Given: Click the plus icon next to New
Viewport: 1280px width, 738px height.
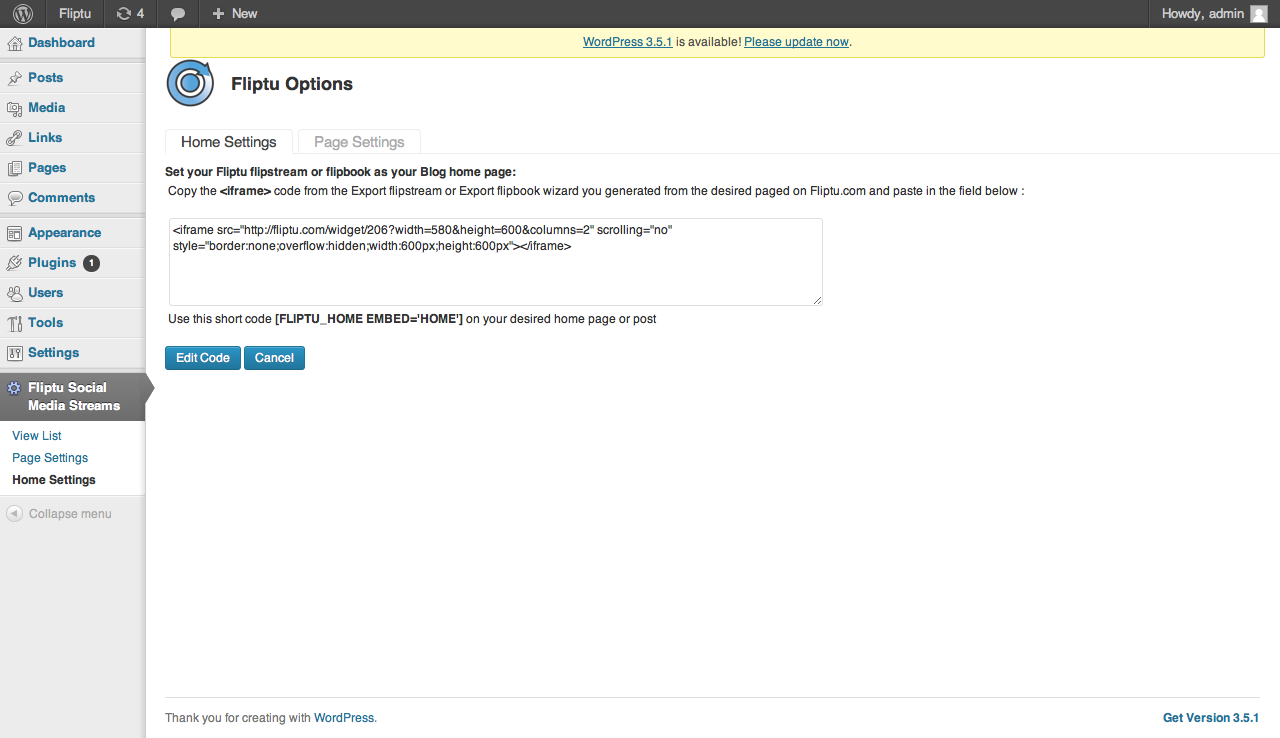Looking at the screenshot, I should coord(218,14).
